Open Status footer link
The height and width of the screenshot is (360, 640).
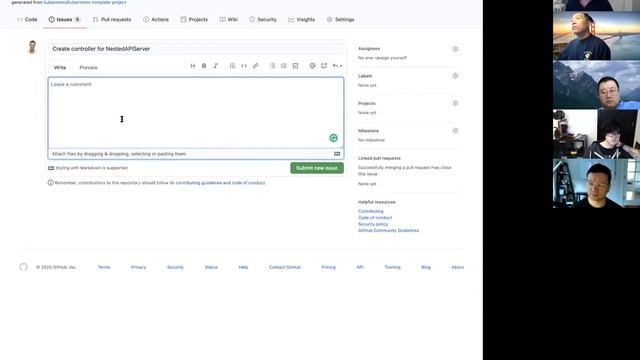coord(211,267)
